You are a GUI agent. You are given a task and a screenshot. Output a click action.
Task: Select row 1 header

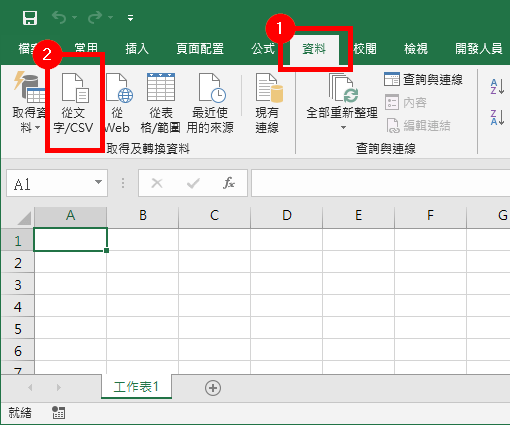coord(18,240)
